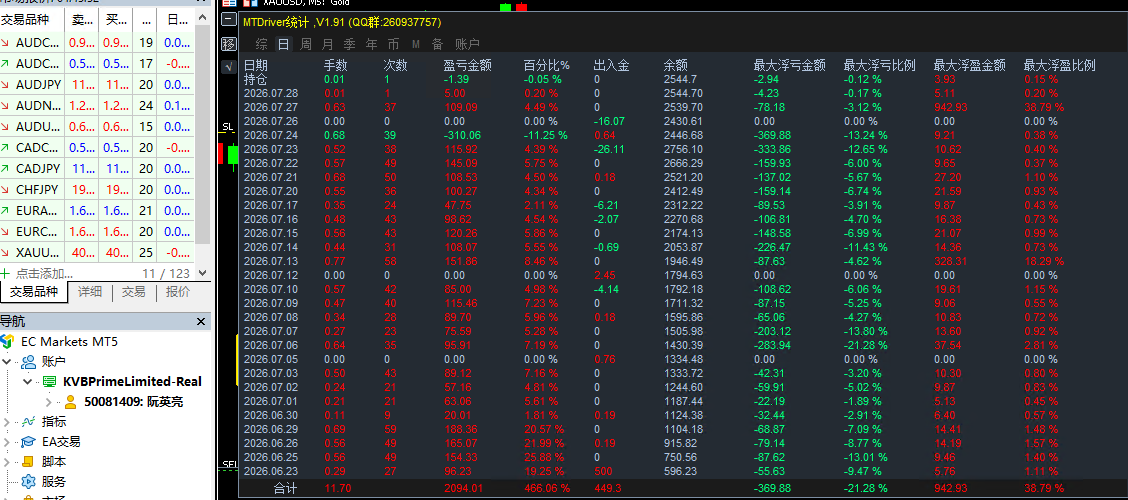The height and width of the screenshot is (500, 1128).
Task: Click the Market Watch scrollbar down arrow
Action: 202,273
